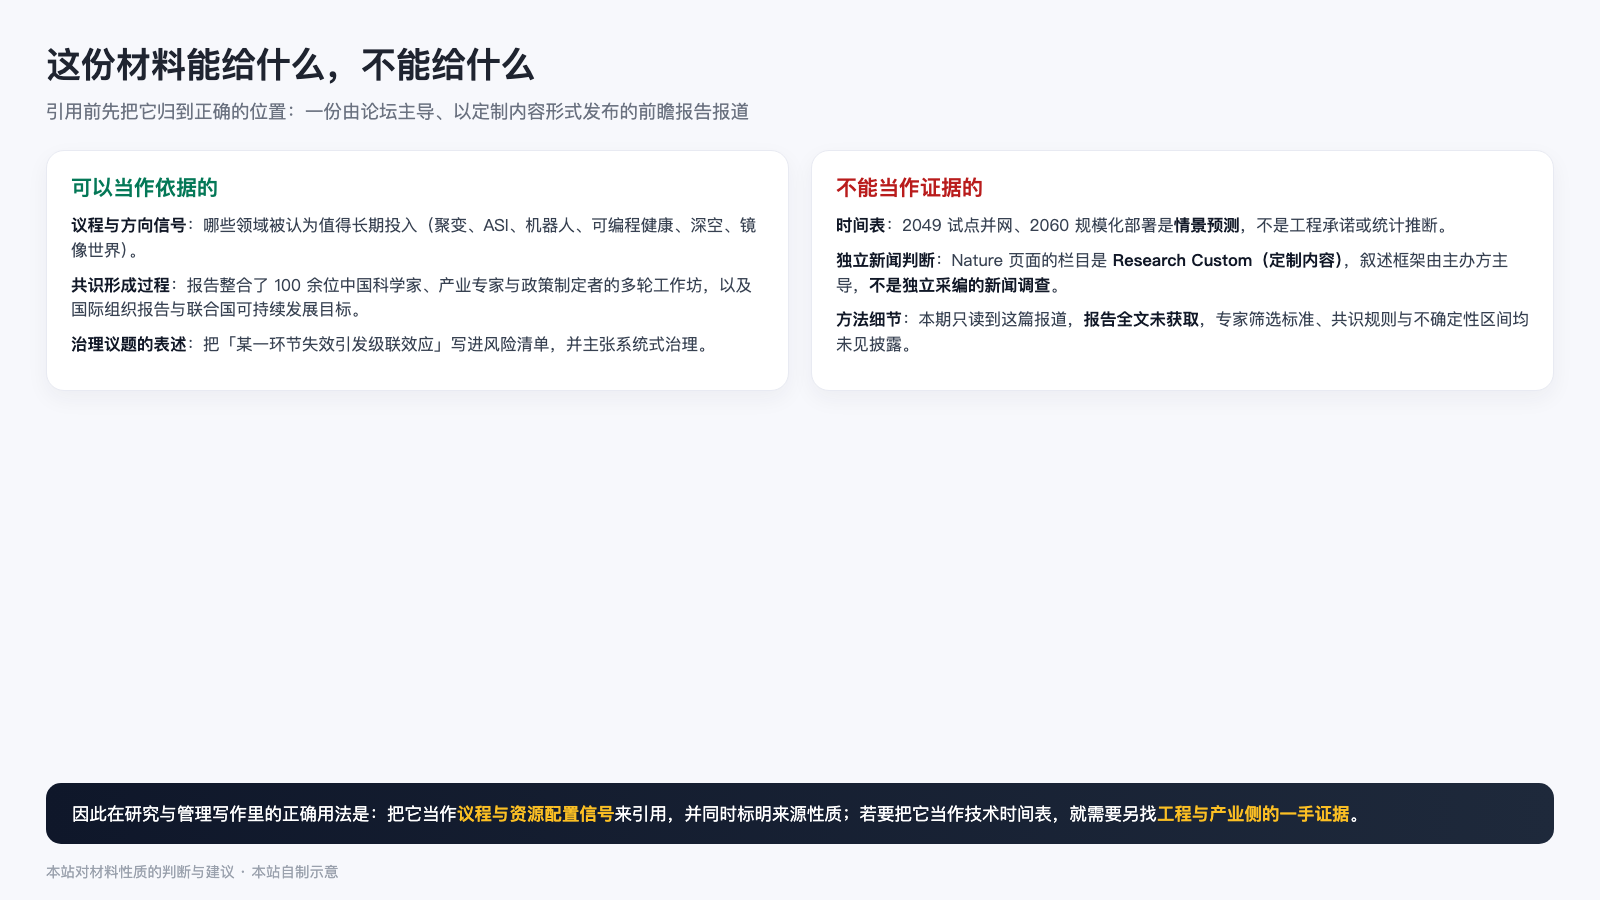The image size is (1600, 900).
Task: Click the footer note 本站对材料性质的判断与建议
Action: point(140,872)
